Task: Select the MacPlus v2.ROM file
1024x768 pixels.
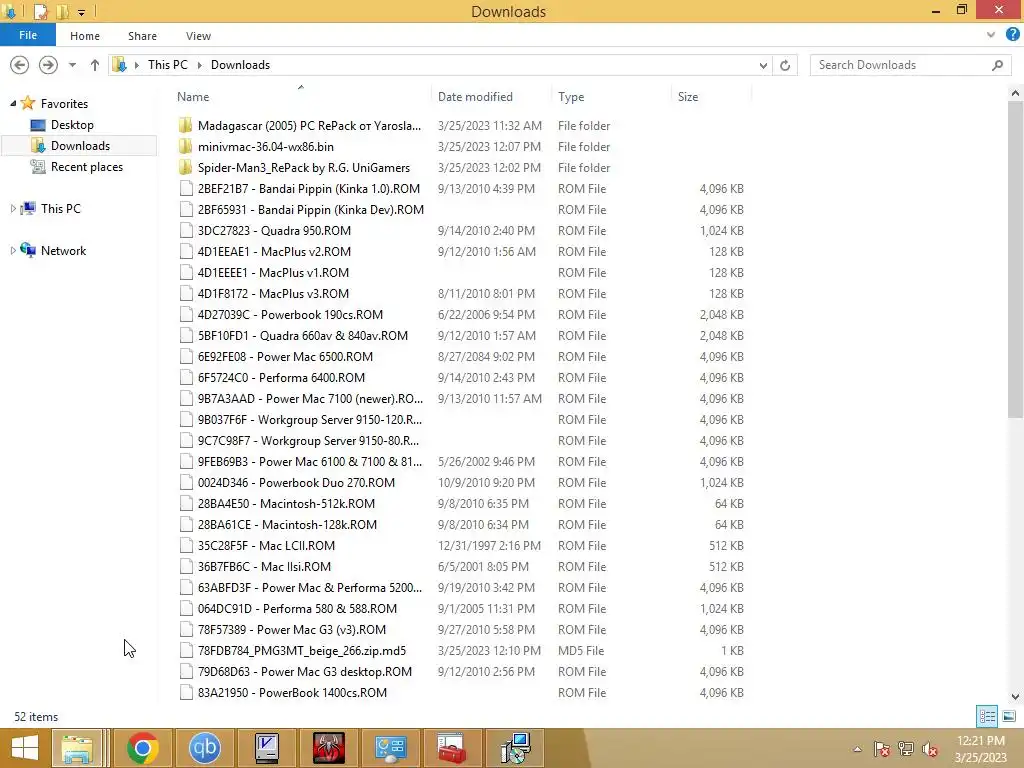Action: (274, 251)
